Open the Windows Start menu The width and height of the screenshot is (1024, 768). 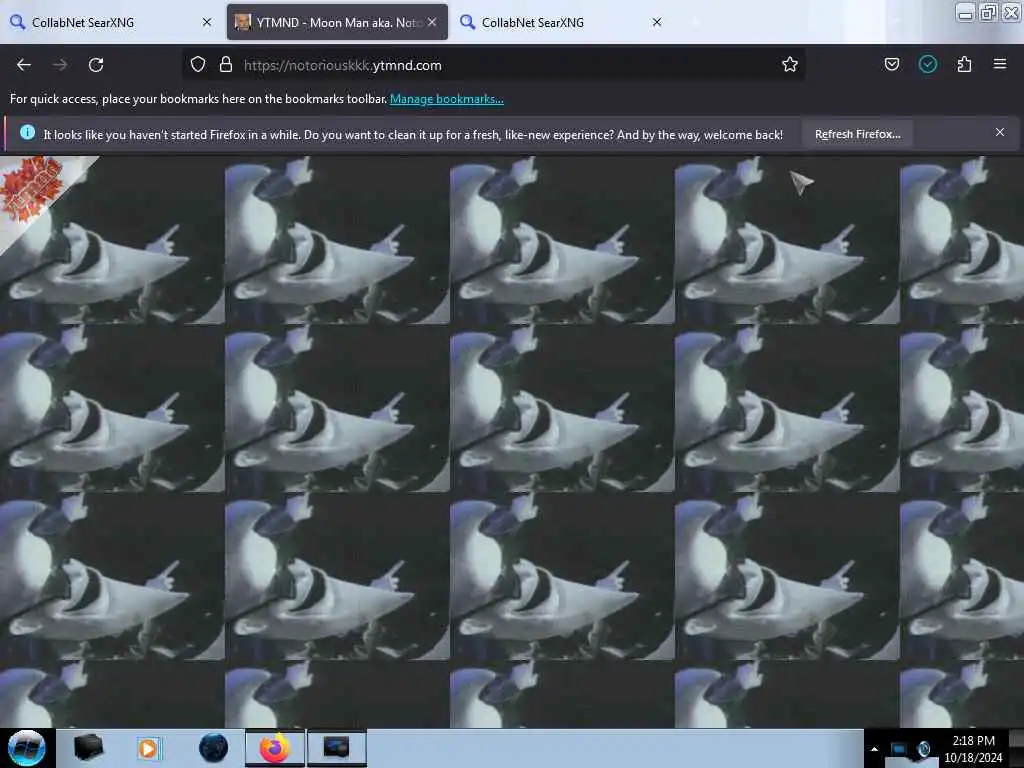pyautogui.click(x=27, y=748)
